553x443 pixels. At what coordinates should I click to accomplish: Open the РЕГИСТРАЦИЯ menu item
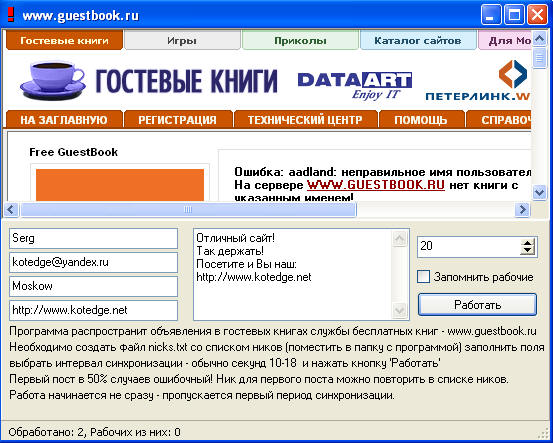pyautogui.click(x=177, y=119)
